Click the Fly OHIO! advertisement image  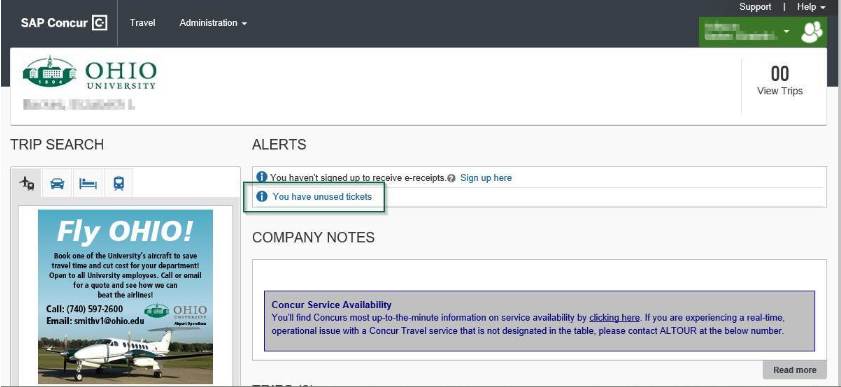click(126, 296)
